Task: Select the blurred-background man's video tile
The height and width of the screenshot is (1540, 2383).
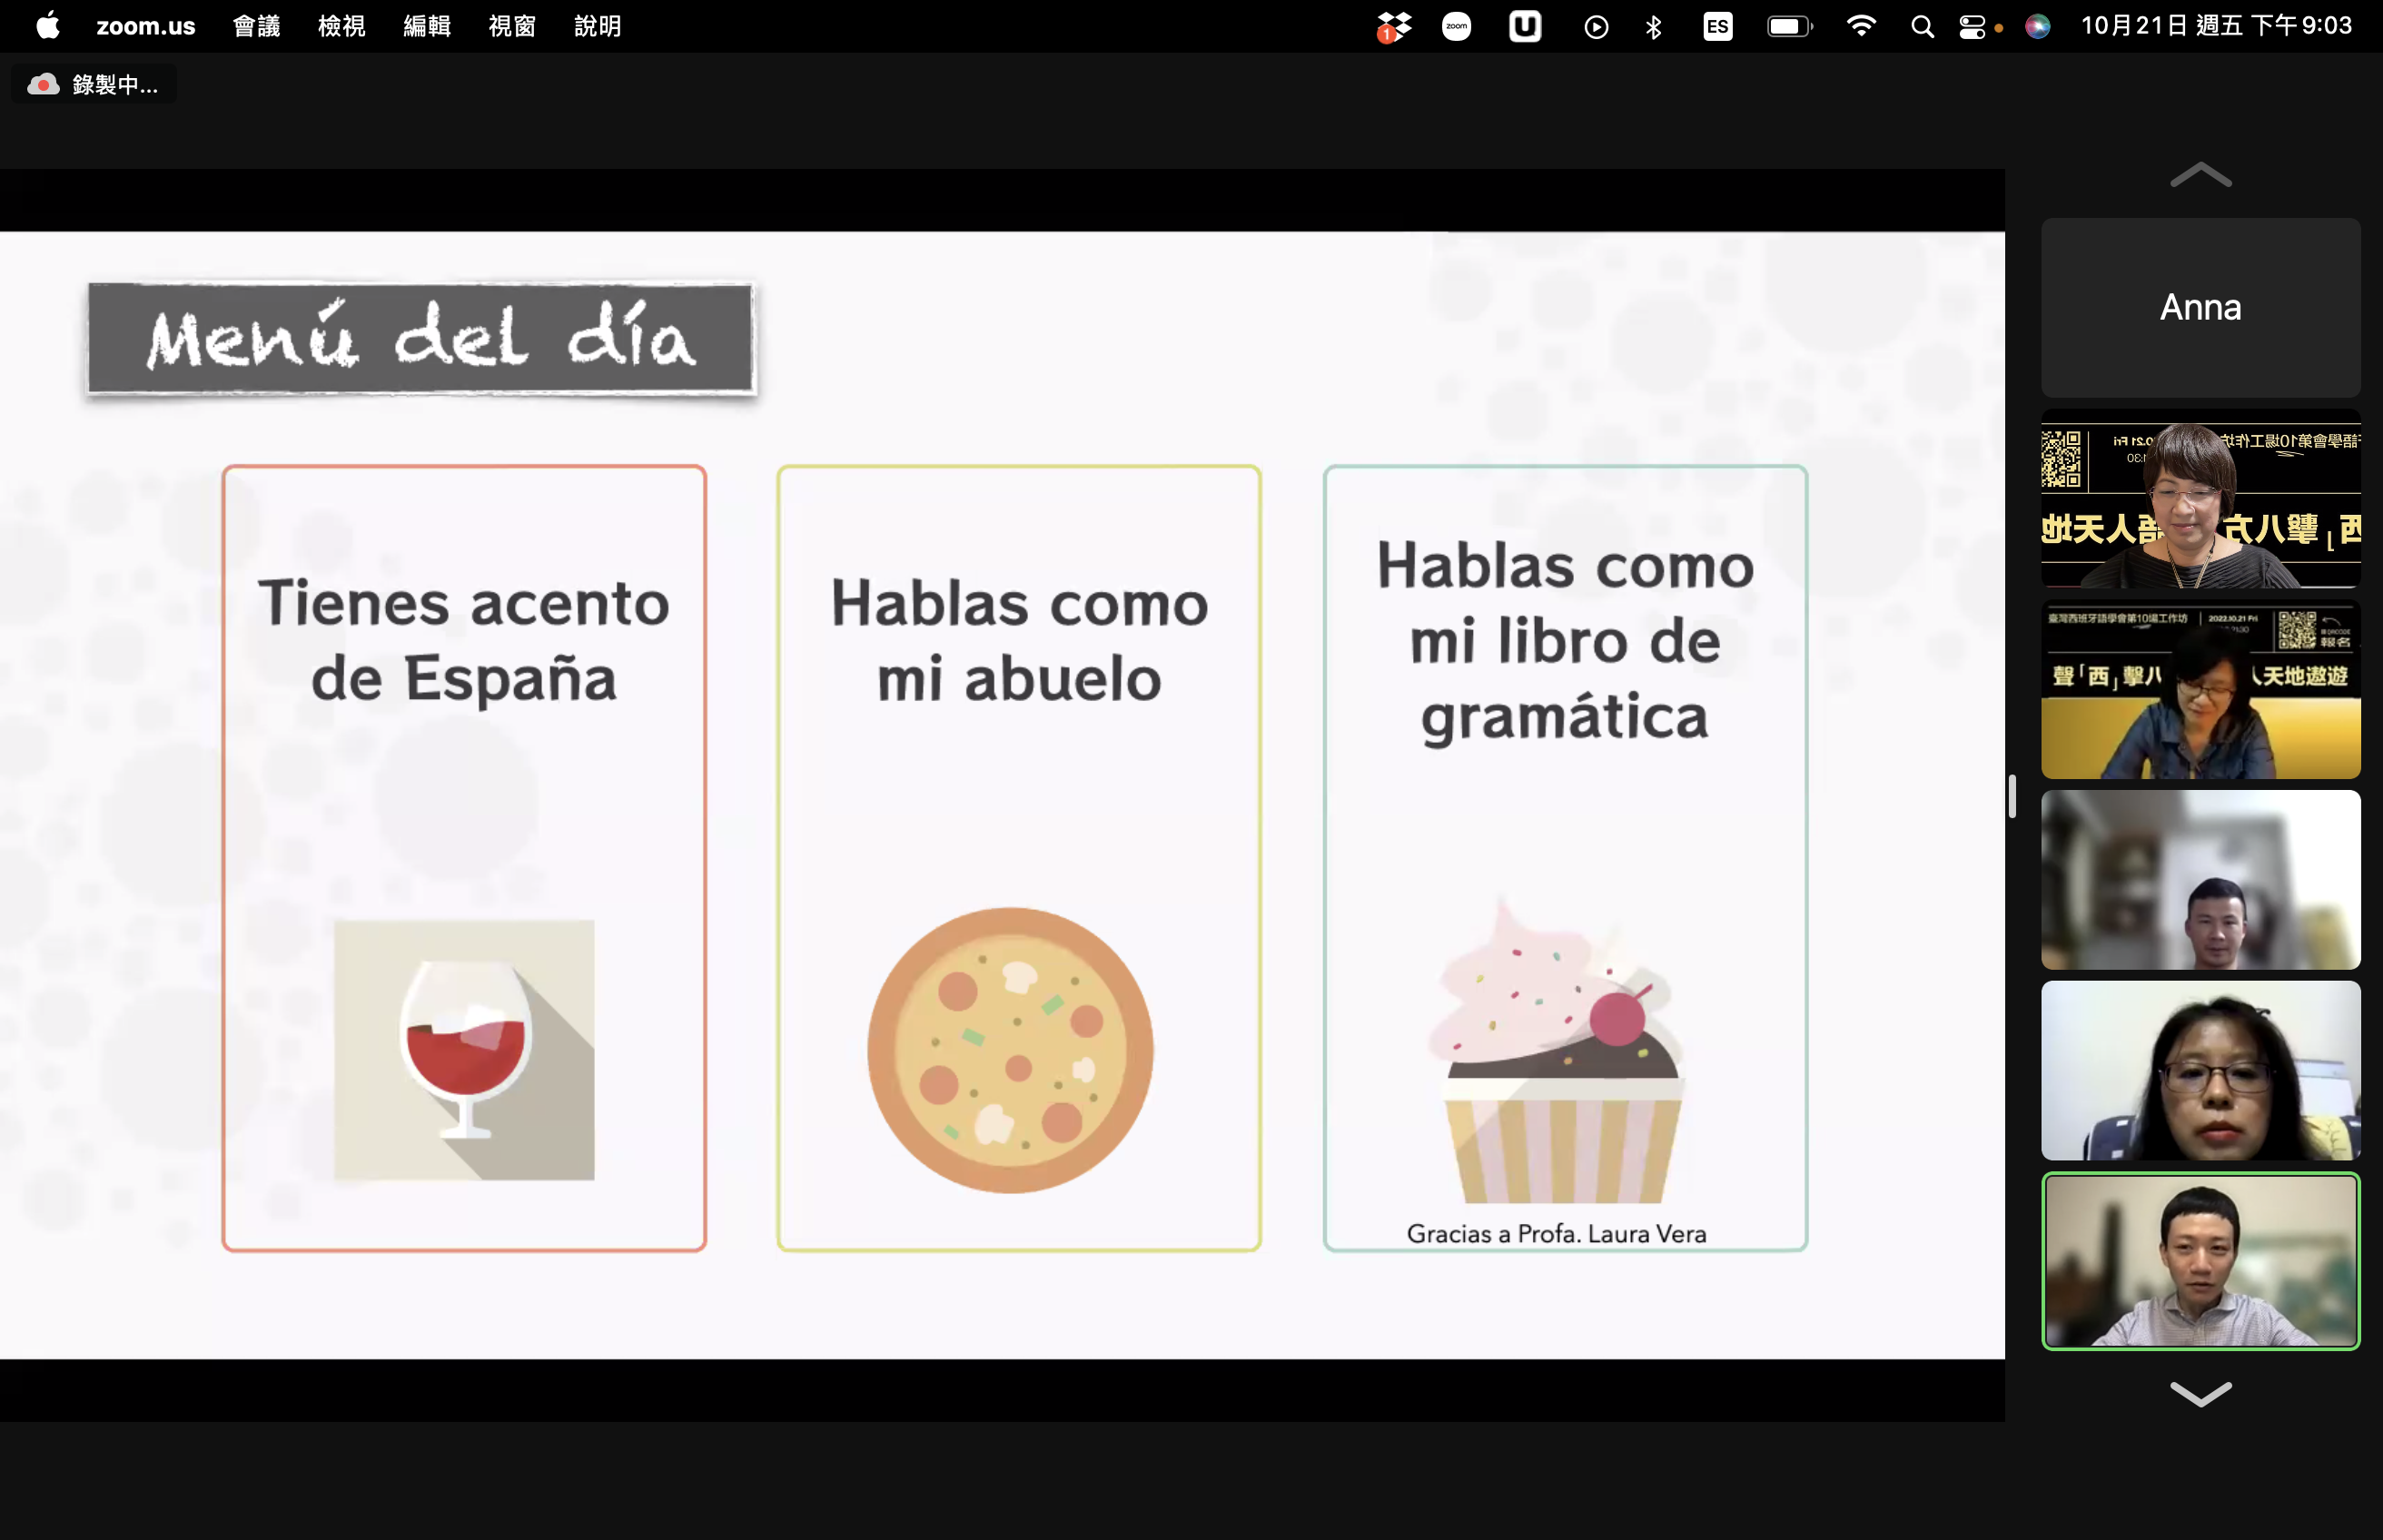Action: [2200, 880]
